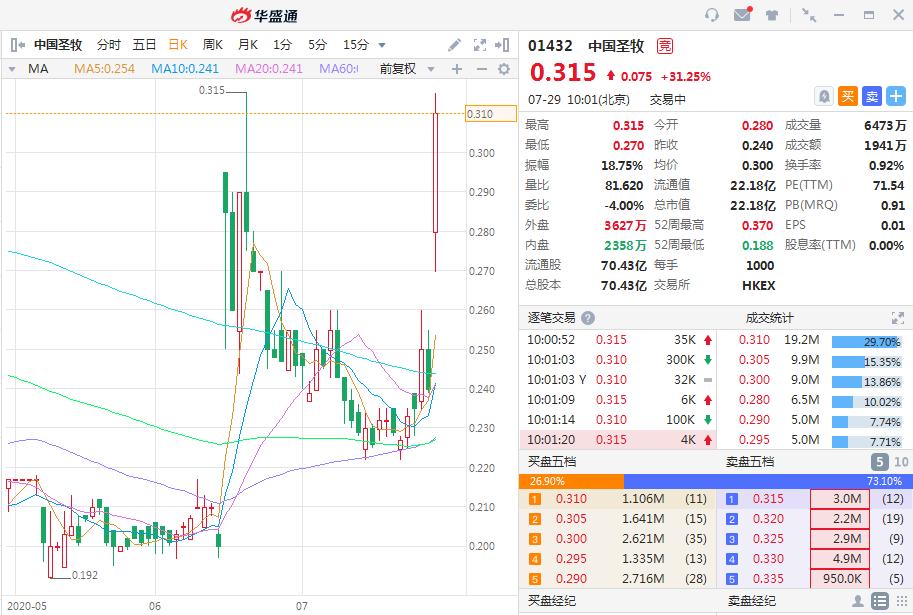The width and height of the screenshot is (913, 615).
Task: Collapse the left panel next to 中国圣牧
Action: [x=17, y=45]
